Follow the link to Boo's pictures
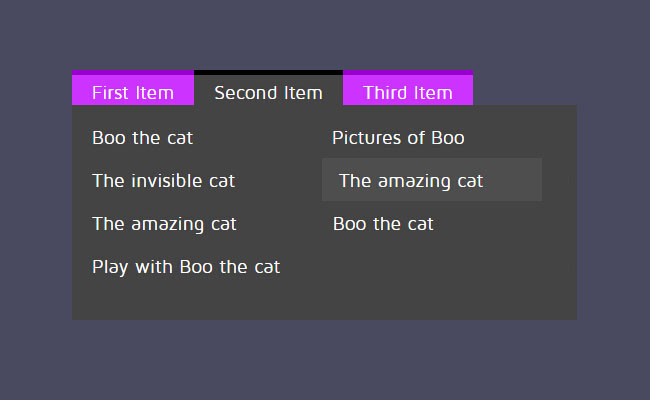Viewport: 650px width, 400px height. click(x=398, y=138)
